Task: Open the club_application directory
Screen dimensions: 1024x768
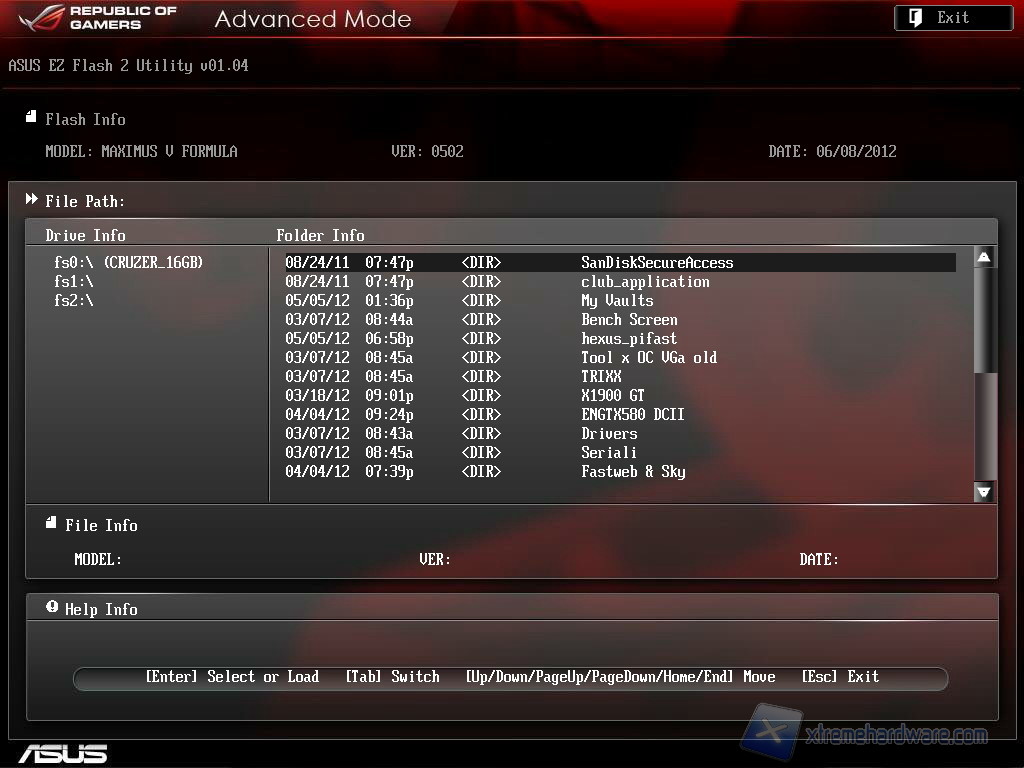Action: click(645, 281)
